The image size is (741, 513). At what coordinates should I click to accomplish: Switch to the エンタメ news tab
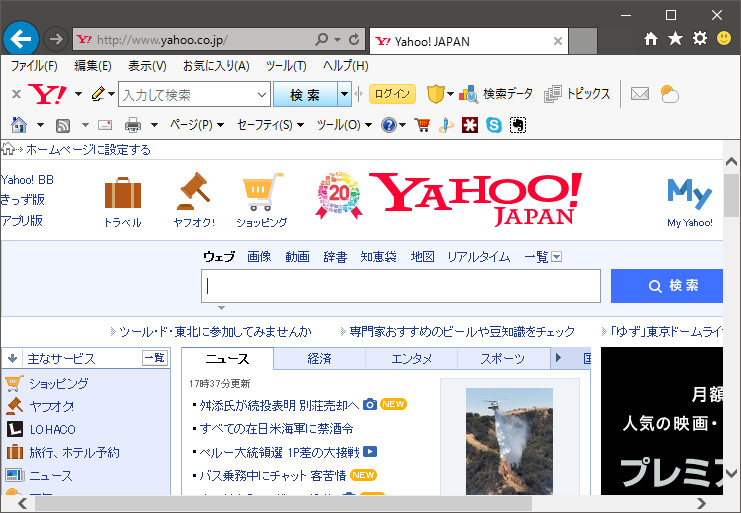412,359
